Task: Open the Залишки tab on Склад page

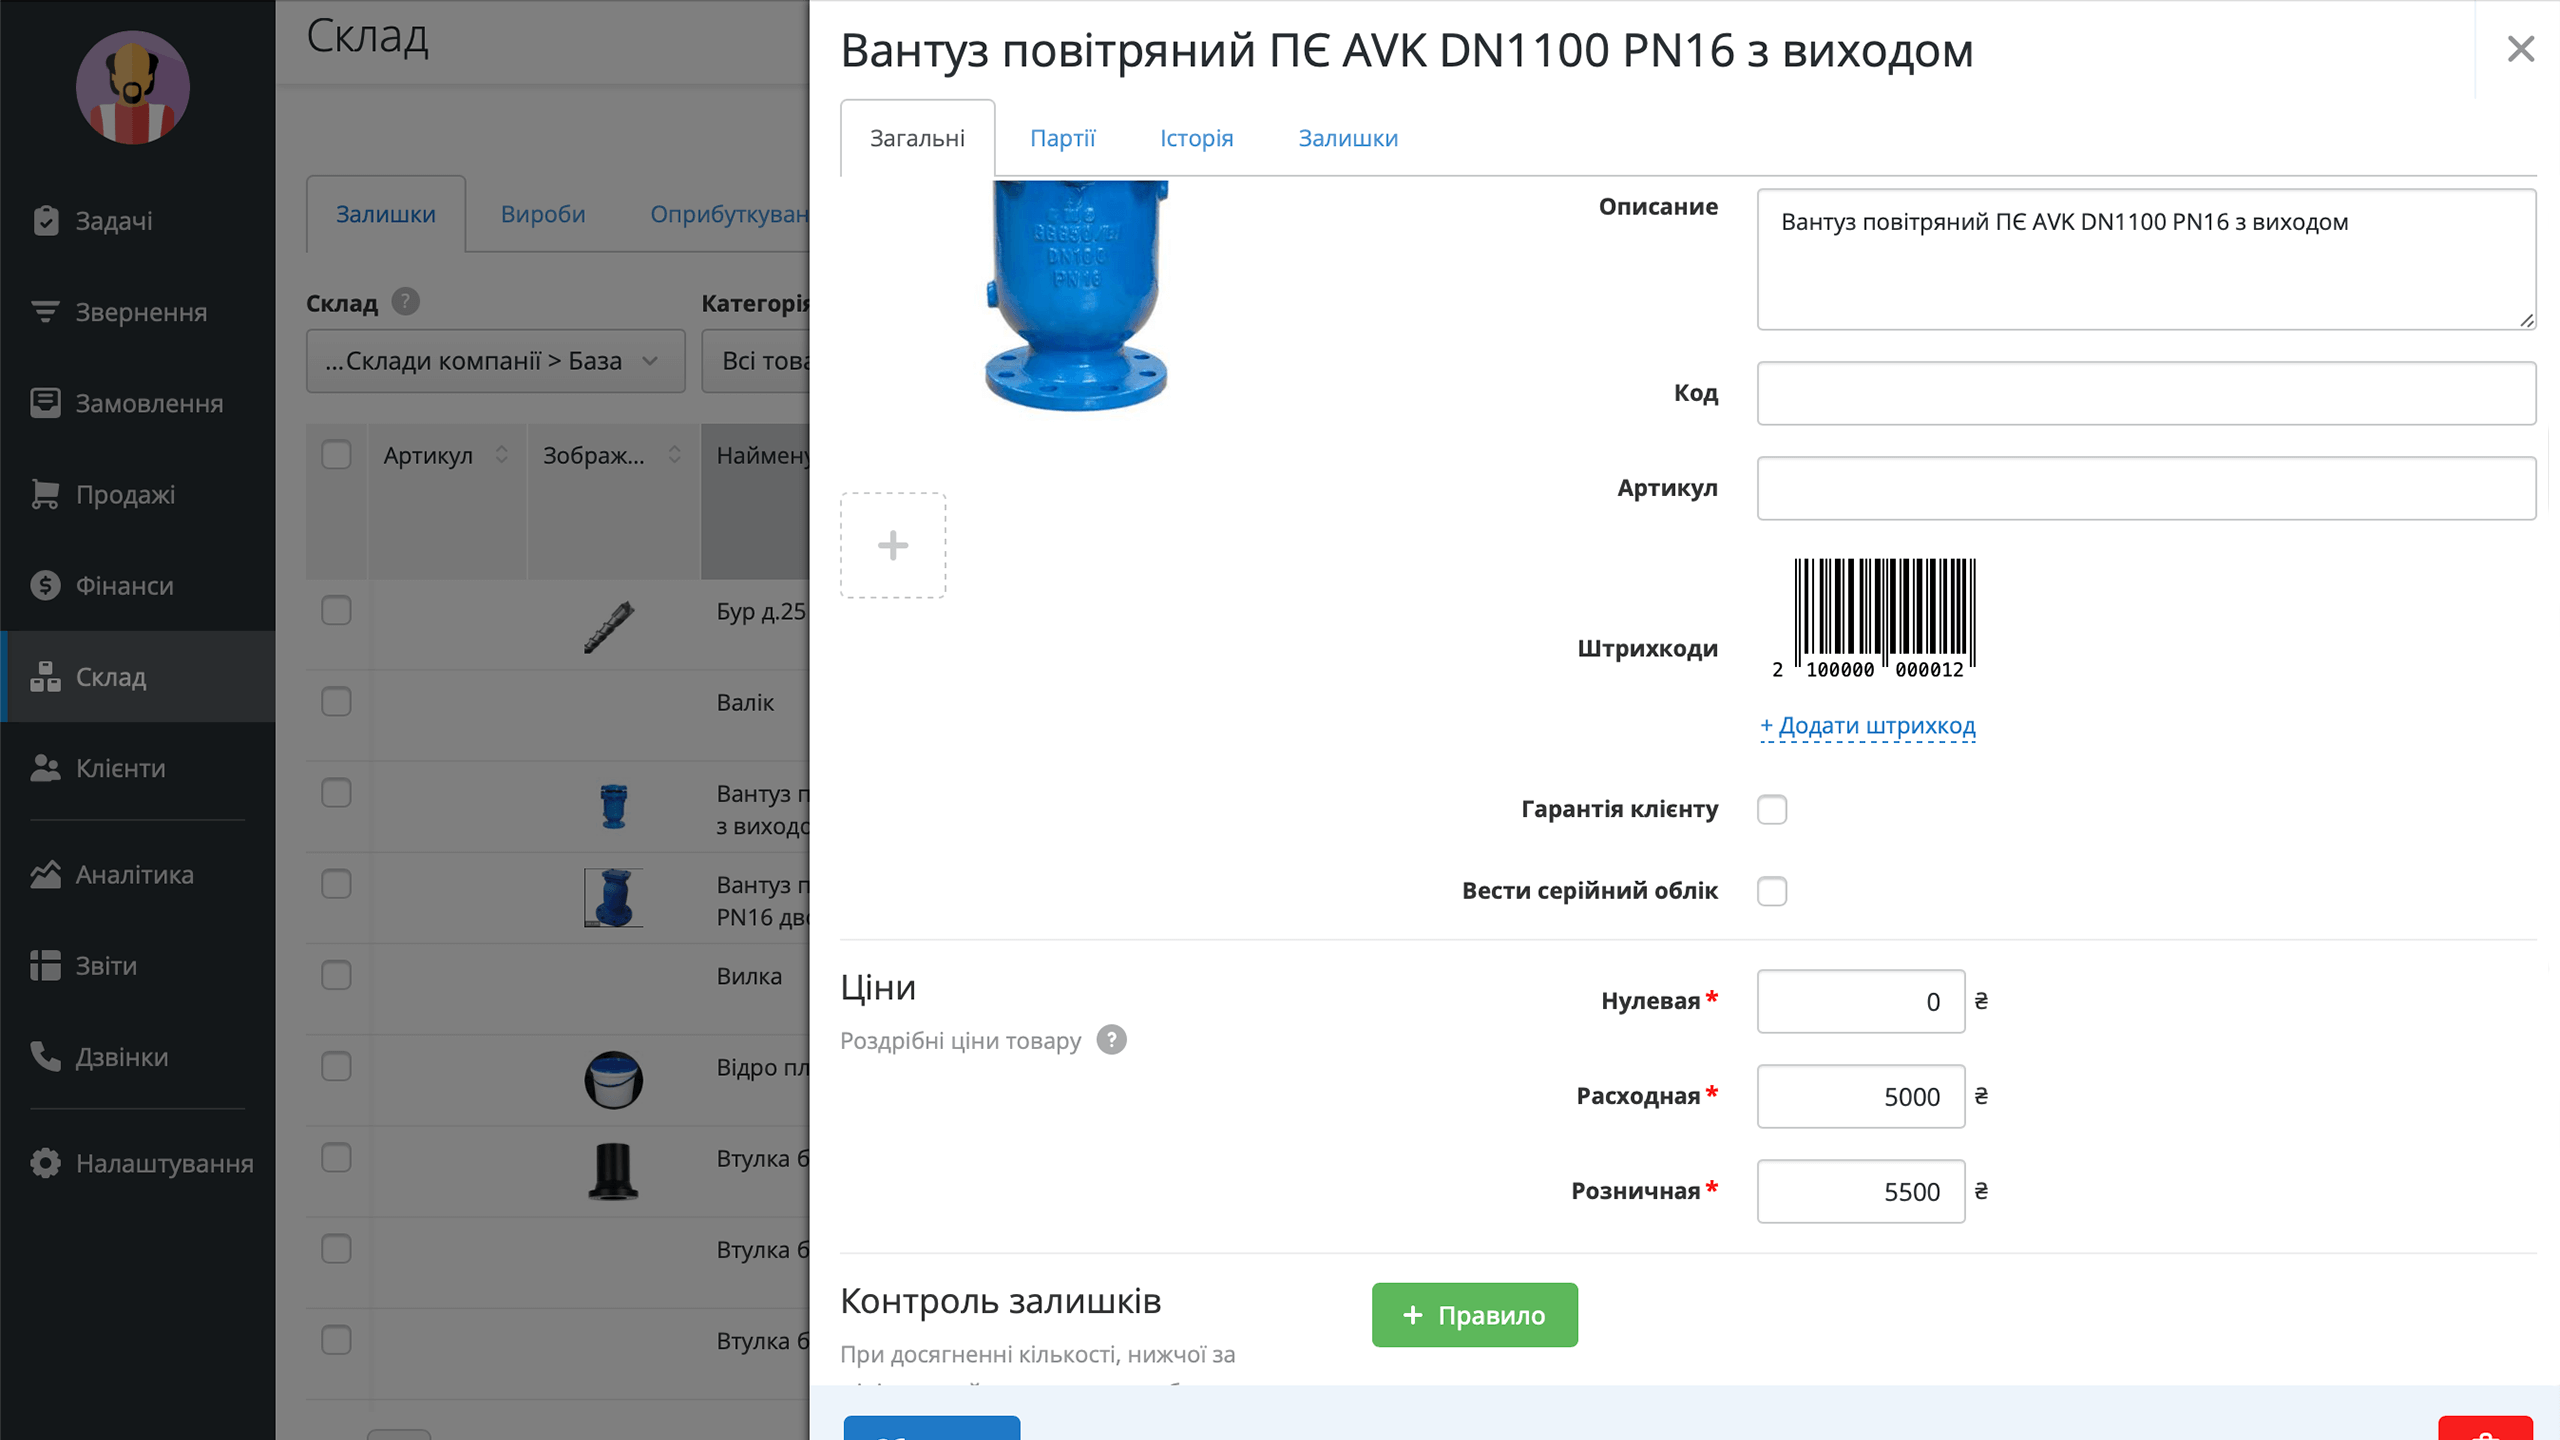Action: click(386, 214)
